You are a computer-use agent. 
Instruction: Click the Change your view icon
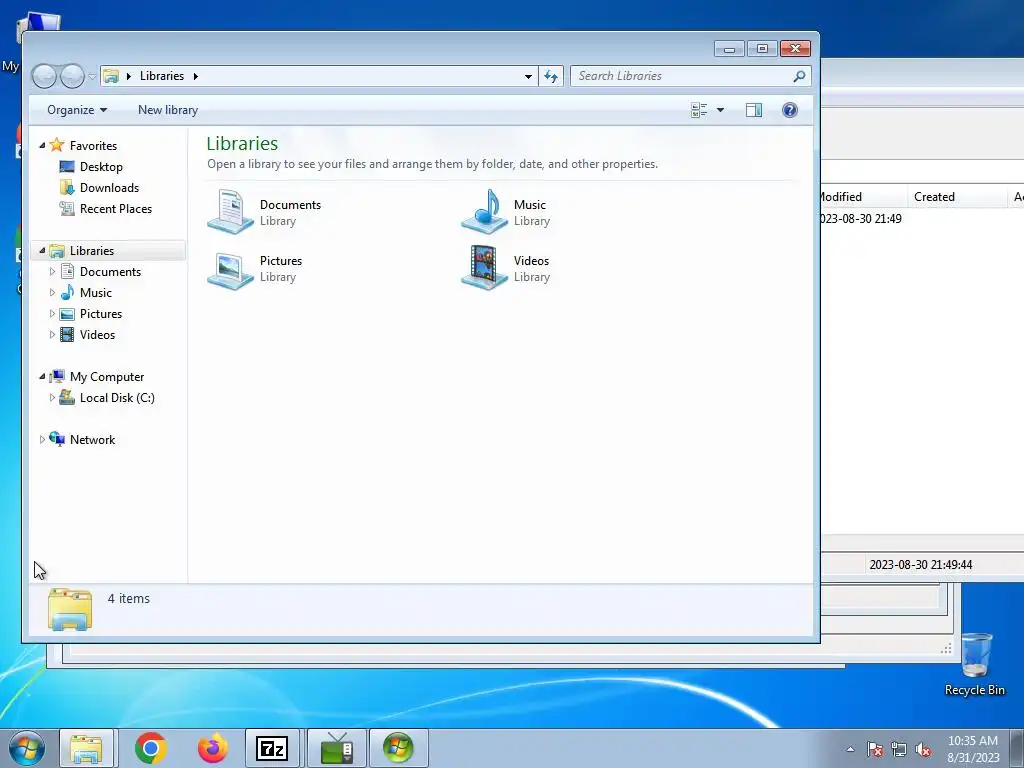[x=699, y=110]
